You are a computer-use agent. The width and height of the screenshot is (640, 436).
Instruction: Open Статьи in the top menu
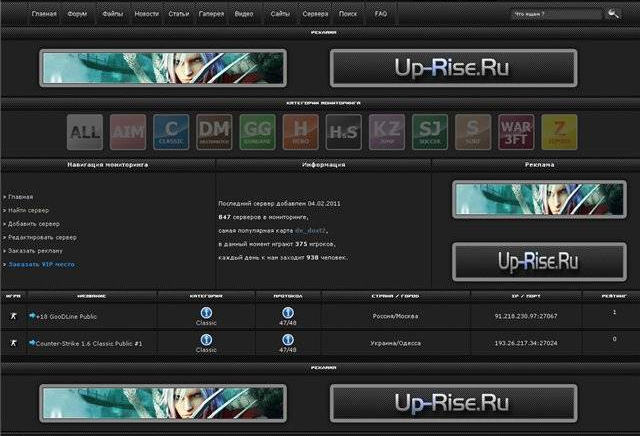(179, 13)
